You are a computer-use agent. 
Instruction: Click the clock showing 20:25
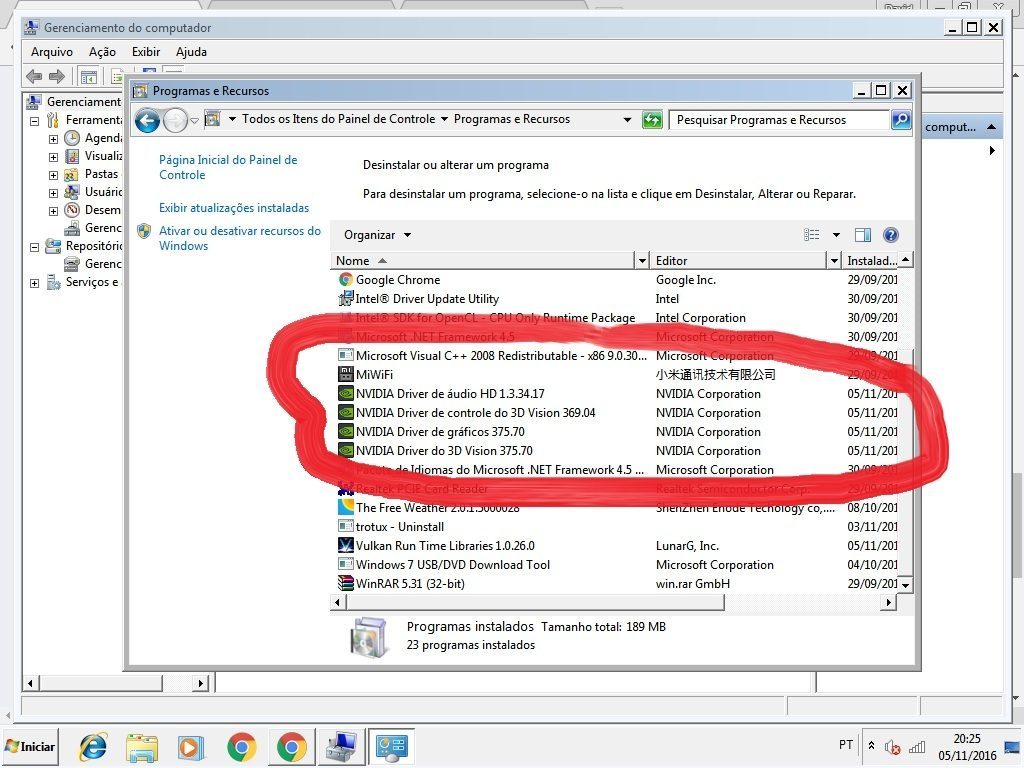click(967, 739)
